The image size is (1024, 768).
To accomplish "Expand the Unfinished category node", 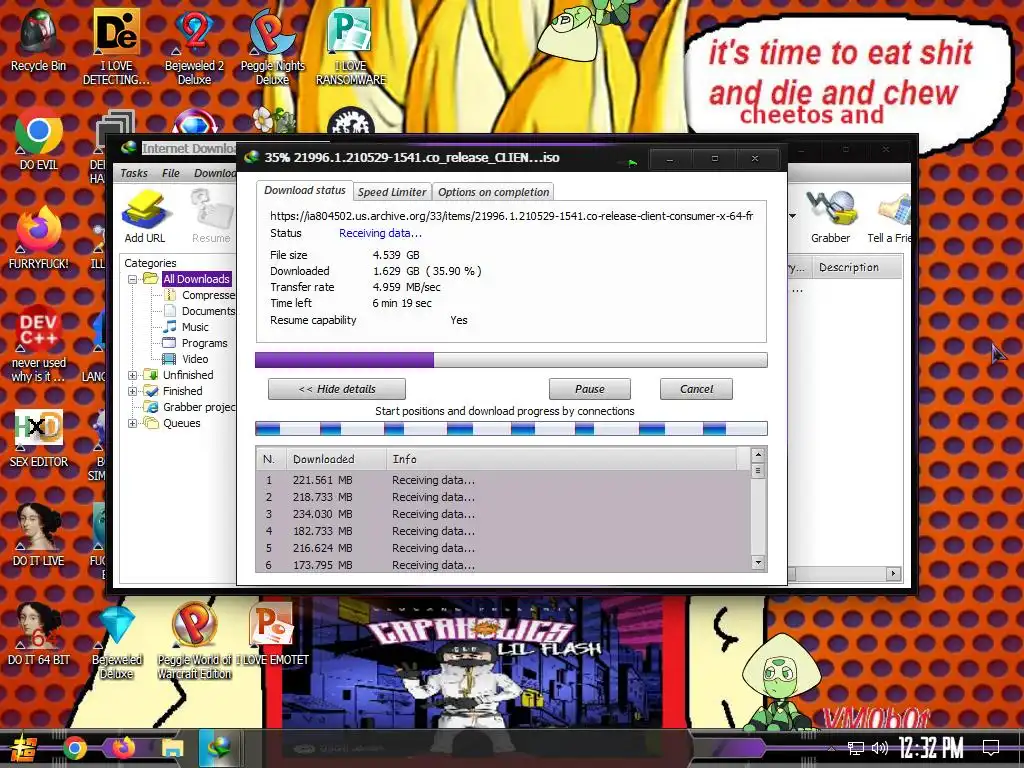I will [x=133, y=375].
